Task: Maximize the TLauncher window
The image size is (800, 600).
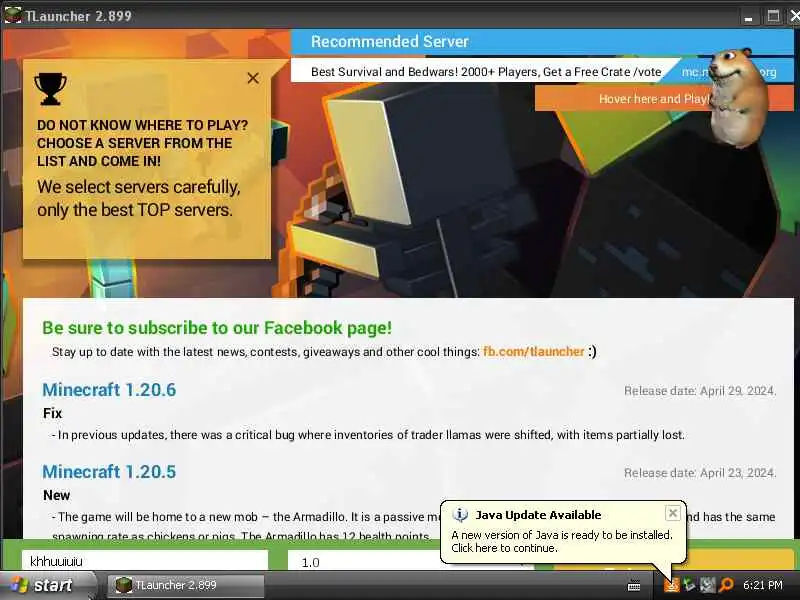Action: [x=773, y=16]
